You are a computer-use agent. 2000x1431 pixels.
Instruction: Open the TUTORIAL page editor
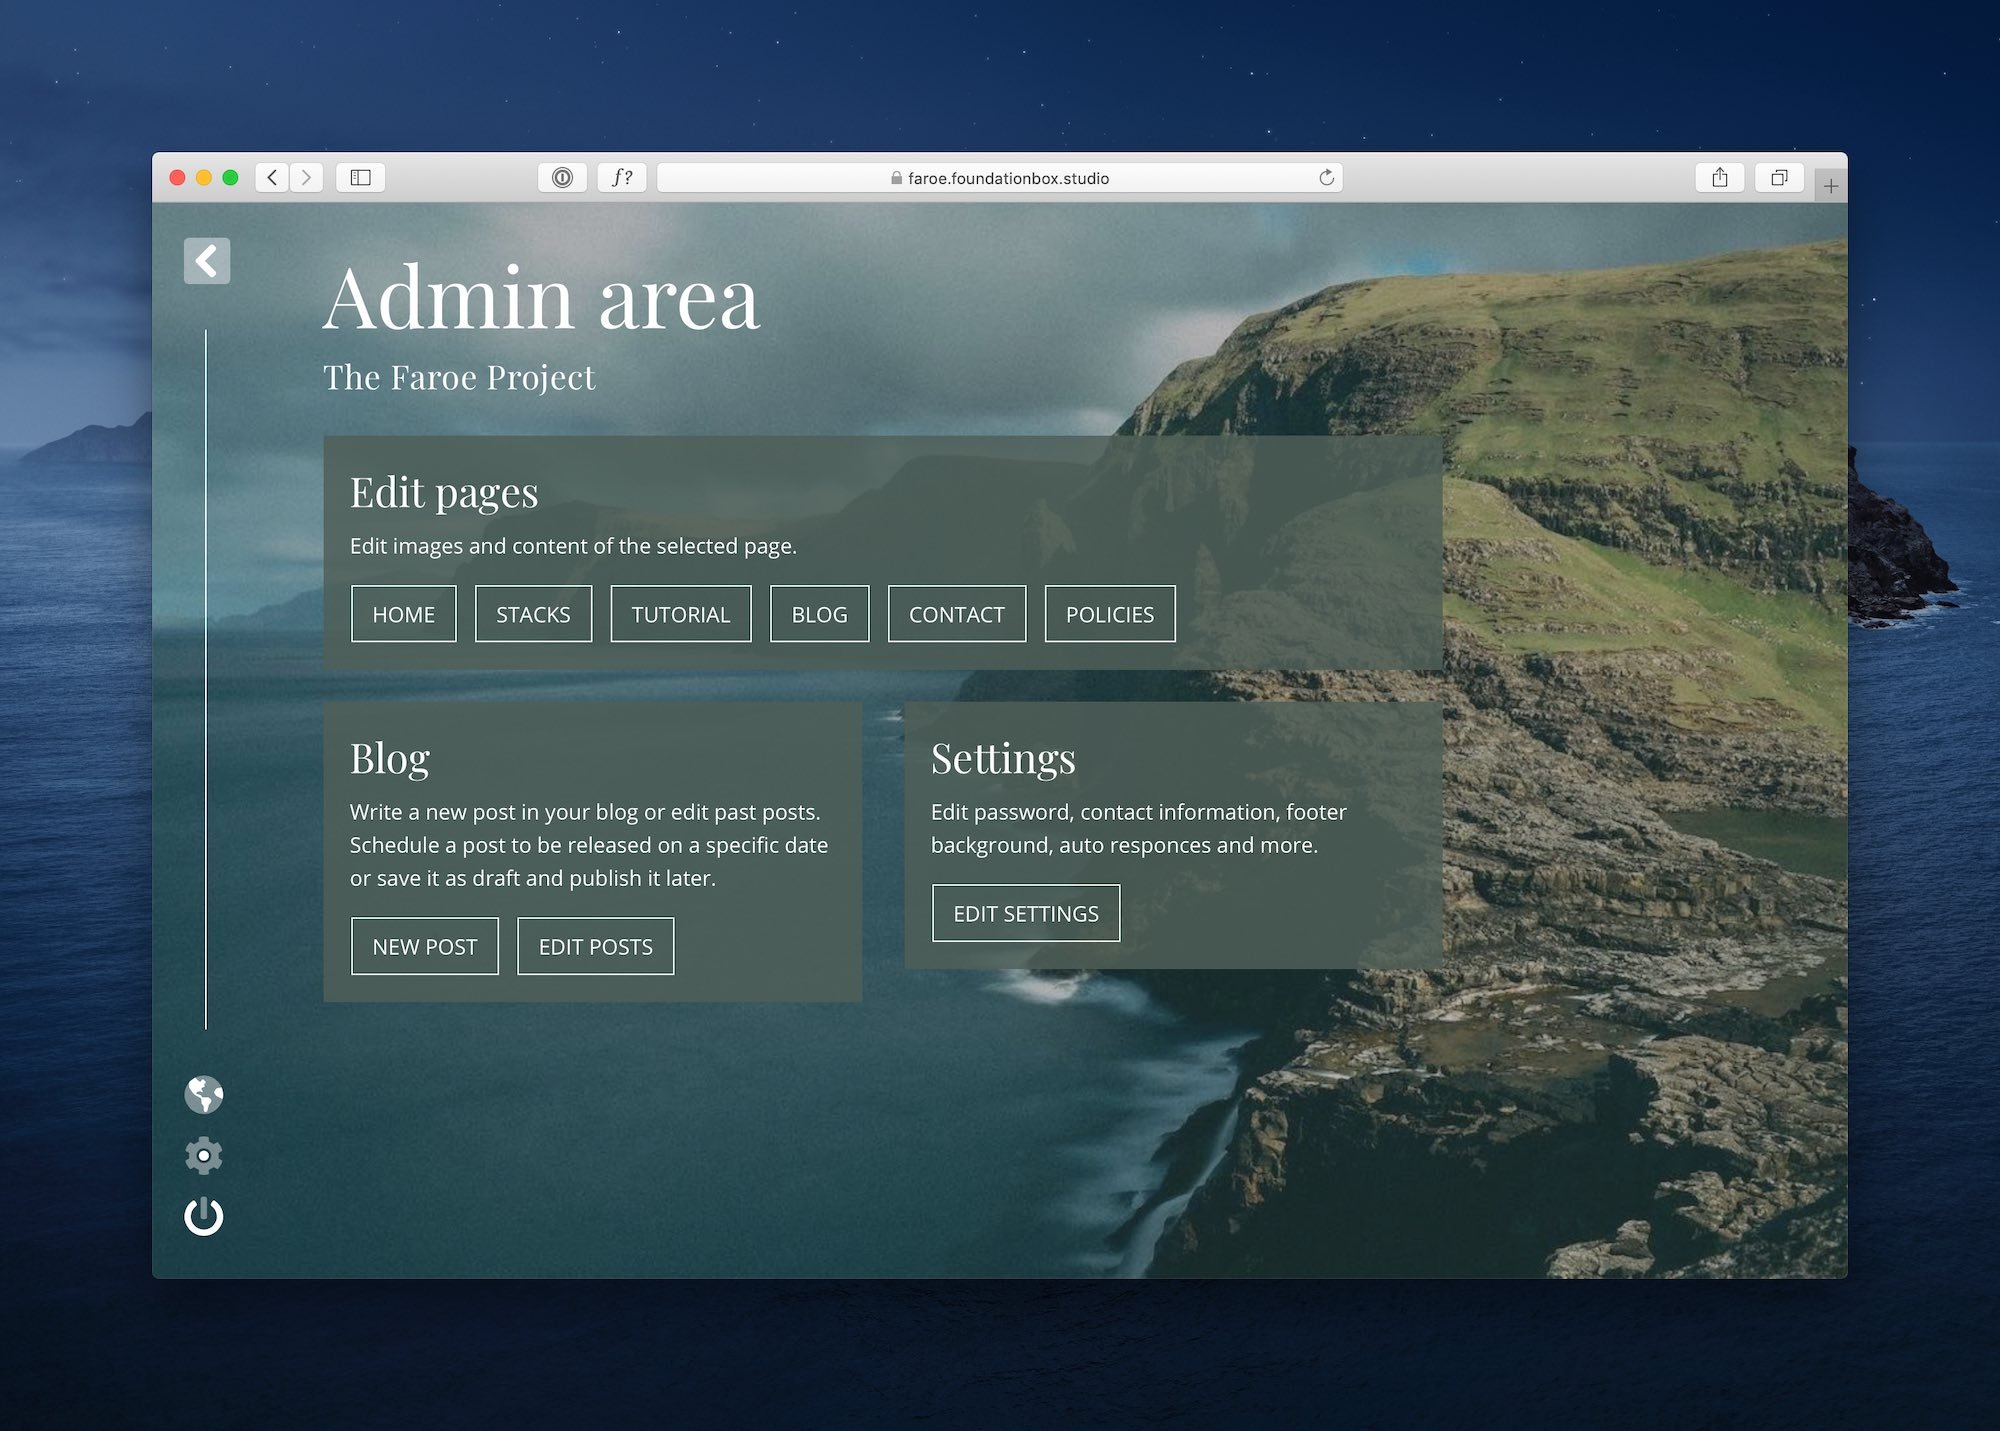click(681, 614)
